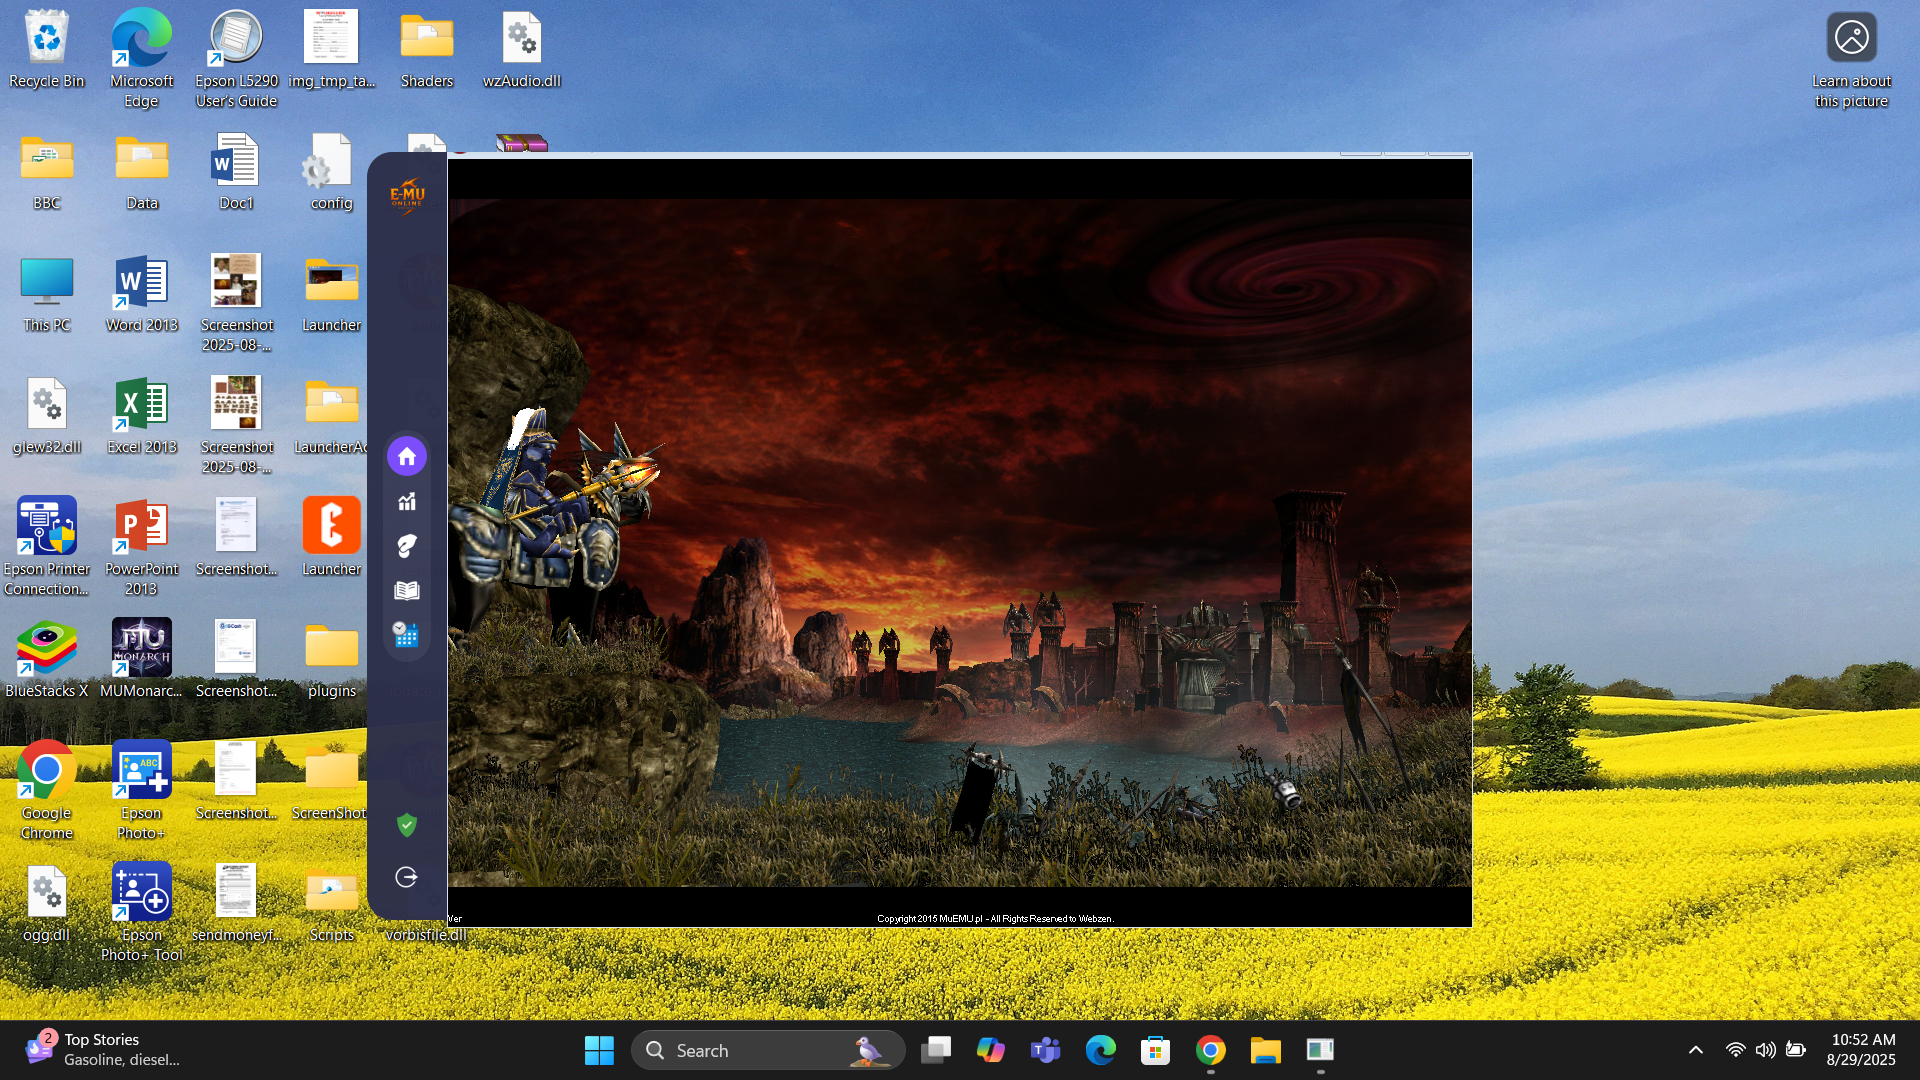
Task: Click the green shield icon in sidebar
Action: point(406,825)
